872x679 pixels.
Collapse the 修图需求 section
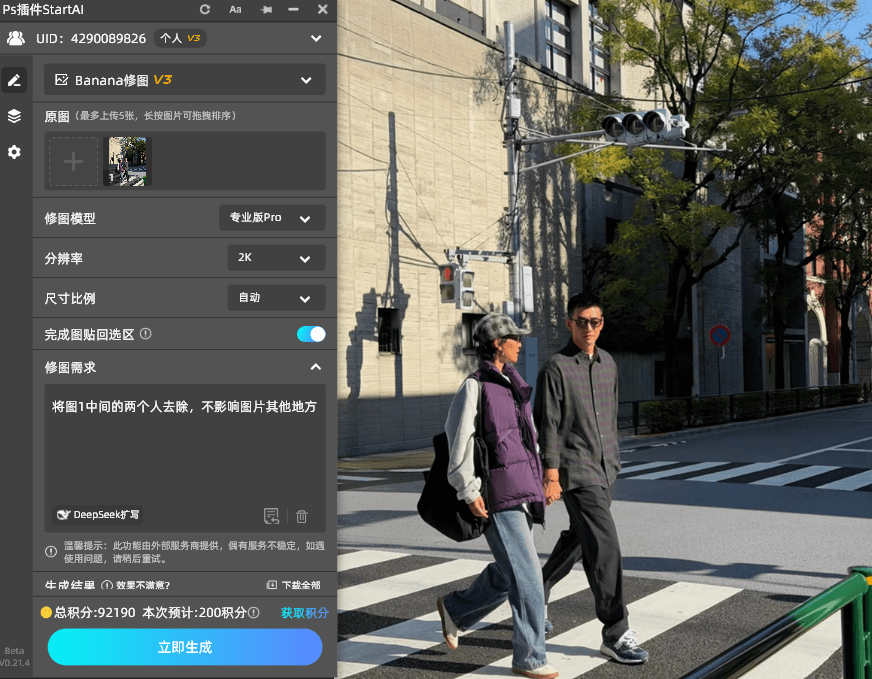(316, 367)
